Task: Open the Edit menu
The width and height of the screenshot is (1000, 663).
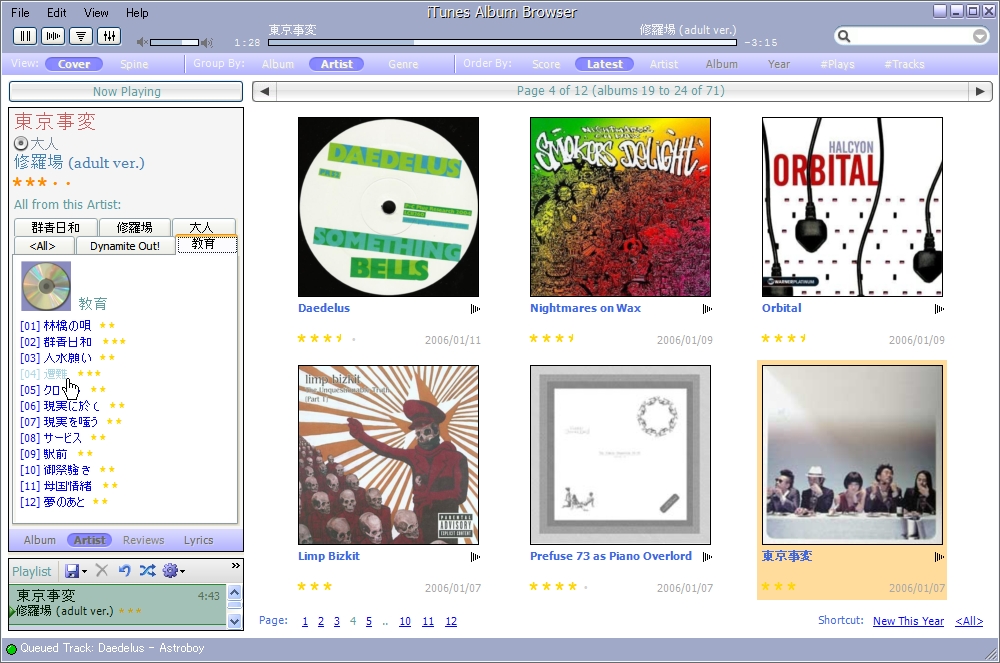Action: pos(56,12)
